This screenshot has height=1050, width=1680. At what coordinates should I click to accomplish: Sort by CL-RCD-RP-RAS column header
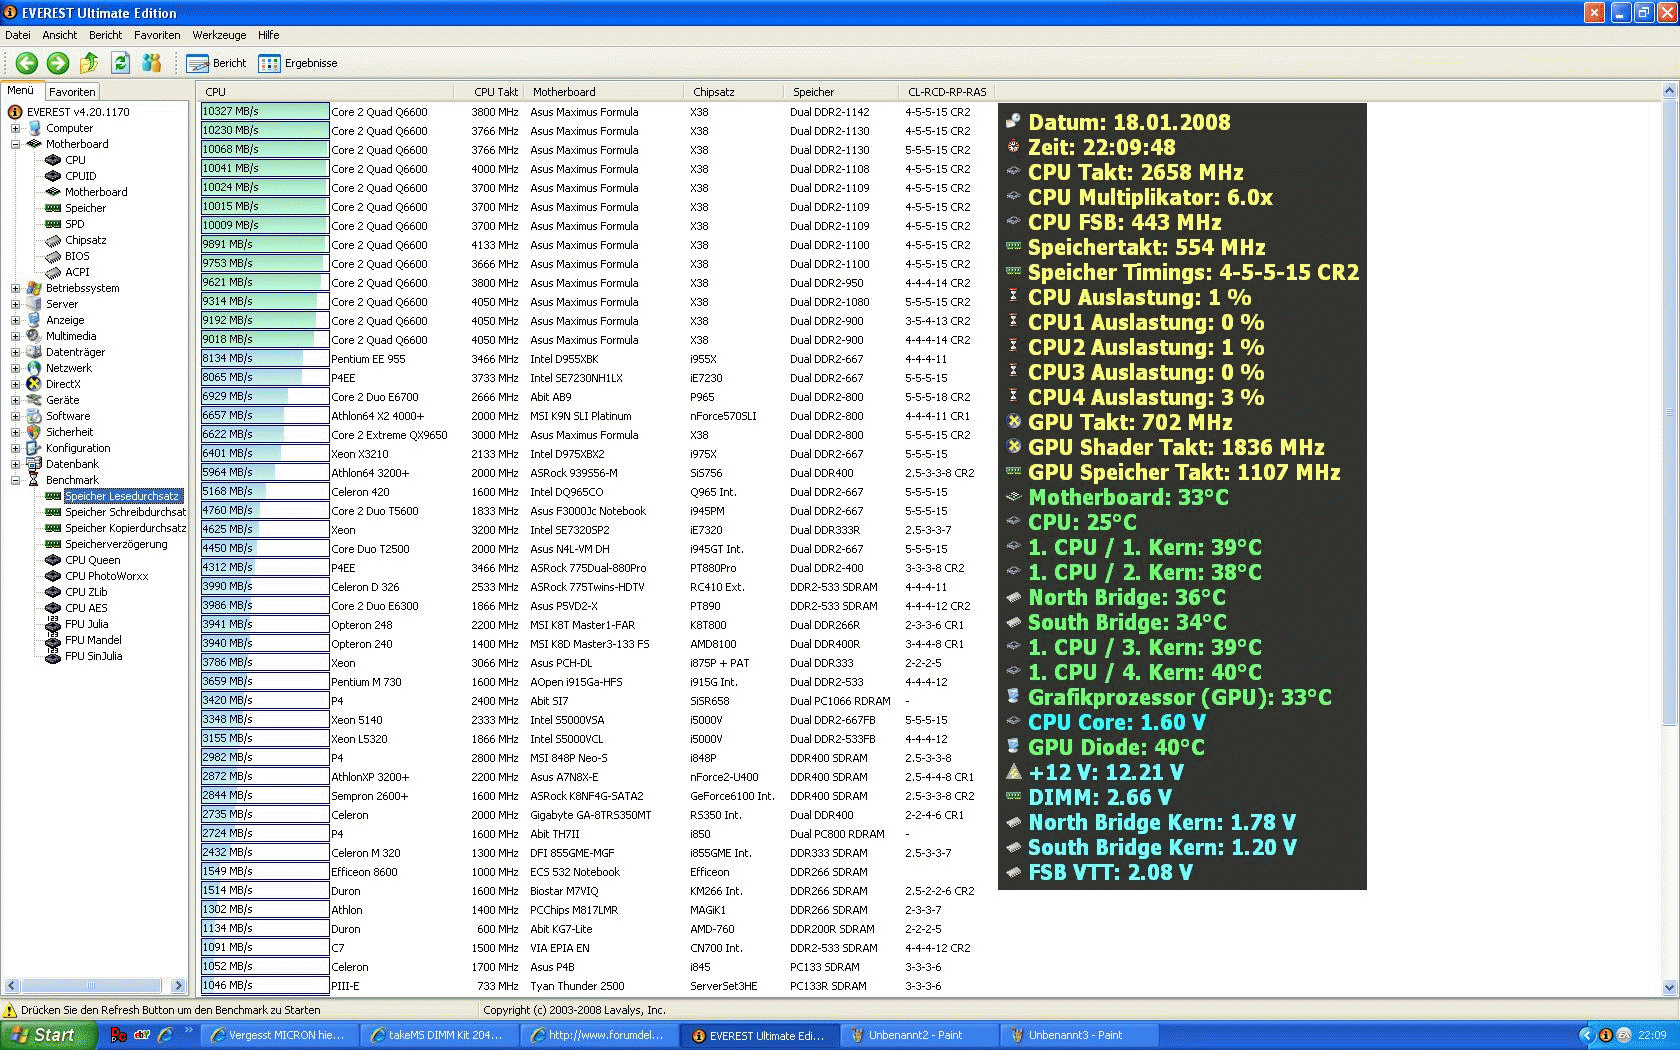click(947, 92)
